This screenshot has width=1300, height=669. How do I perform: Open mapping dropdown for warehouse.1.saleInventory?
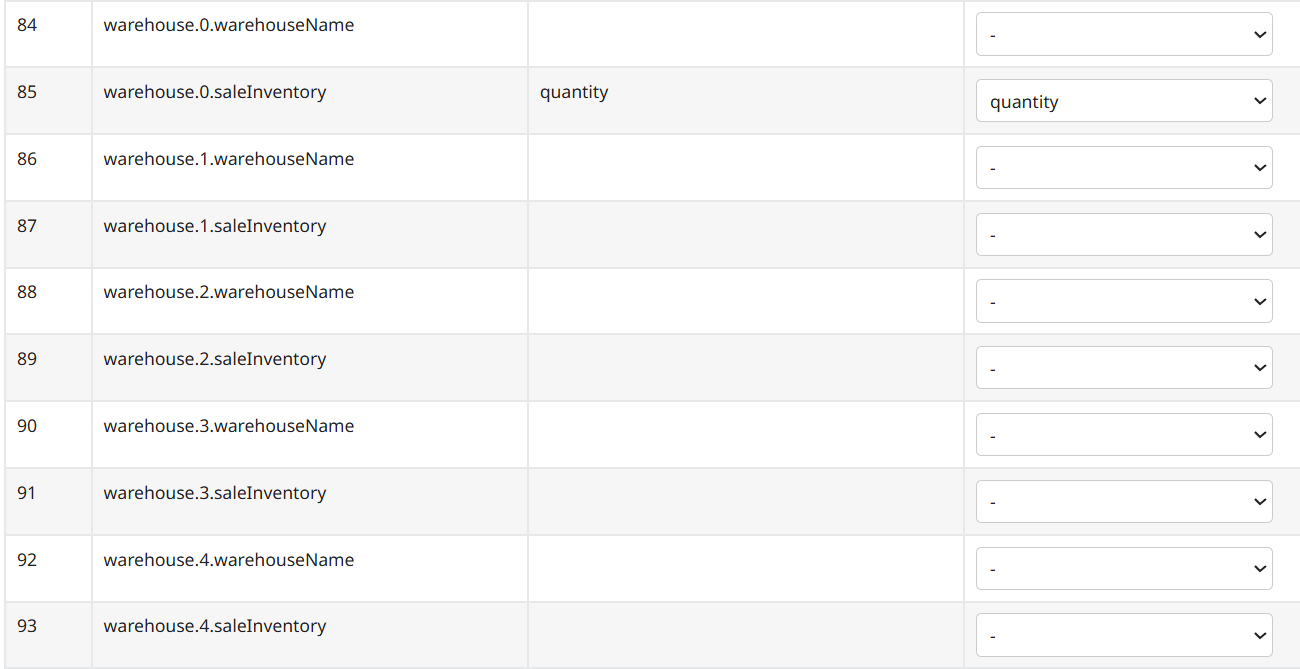pyautogui.click(x=1123, y=235)
